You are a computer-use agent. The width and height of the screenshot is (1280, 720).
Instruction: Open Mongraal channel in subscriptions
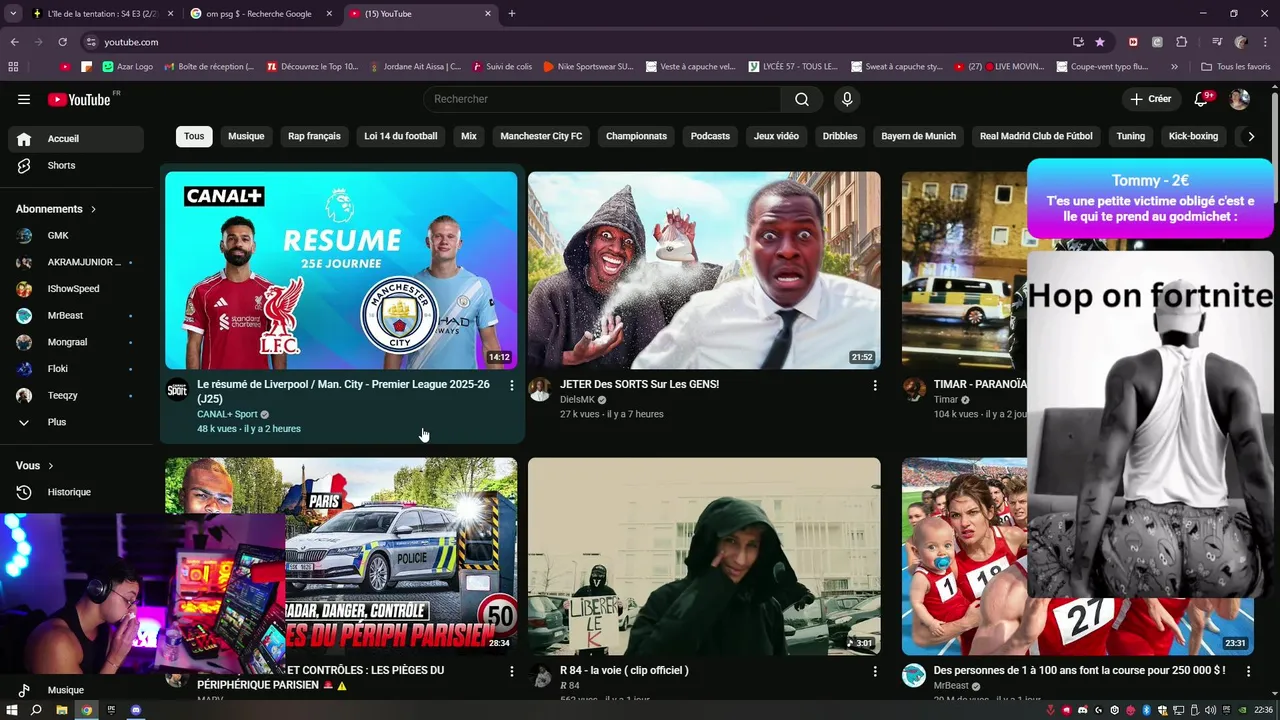(76, 342)
